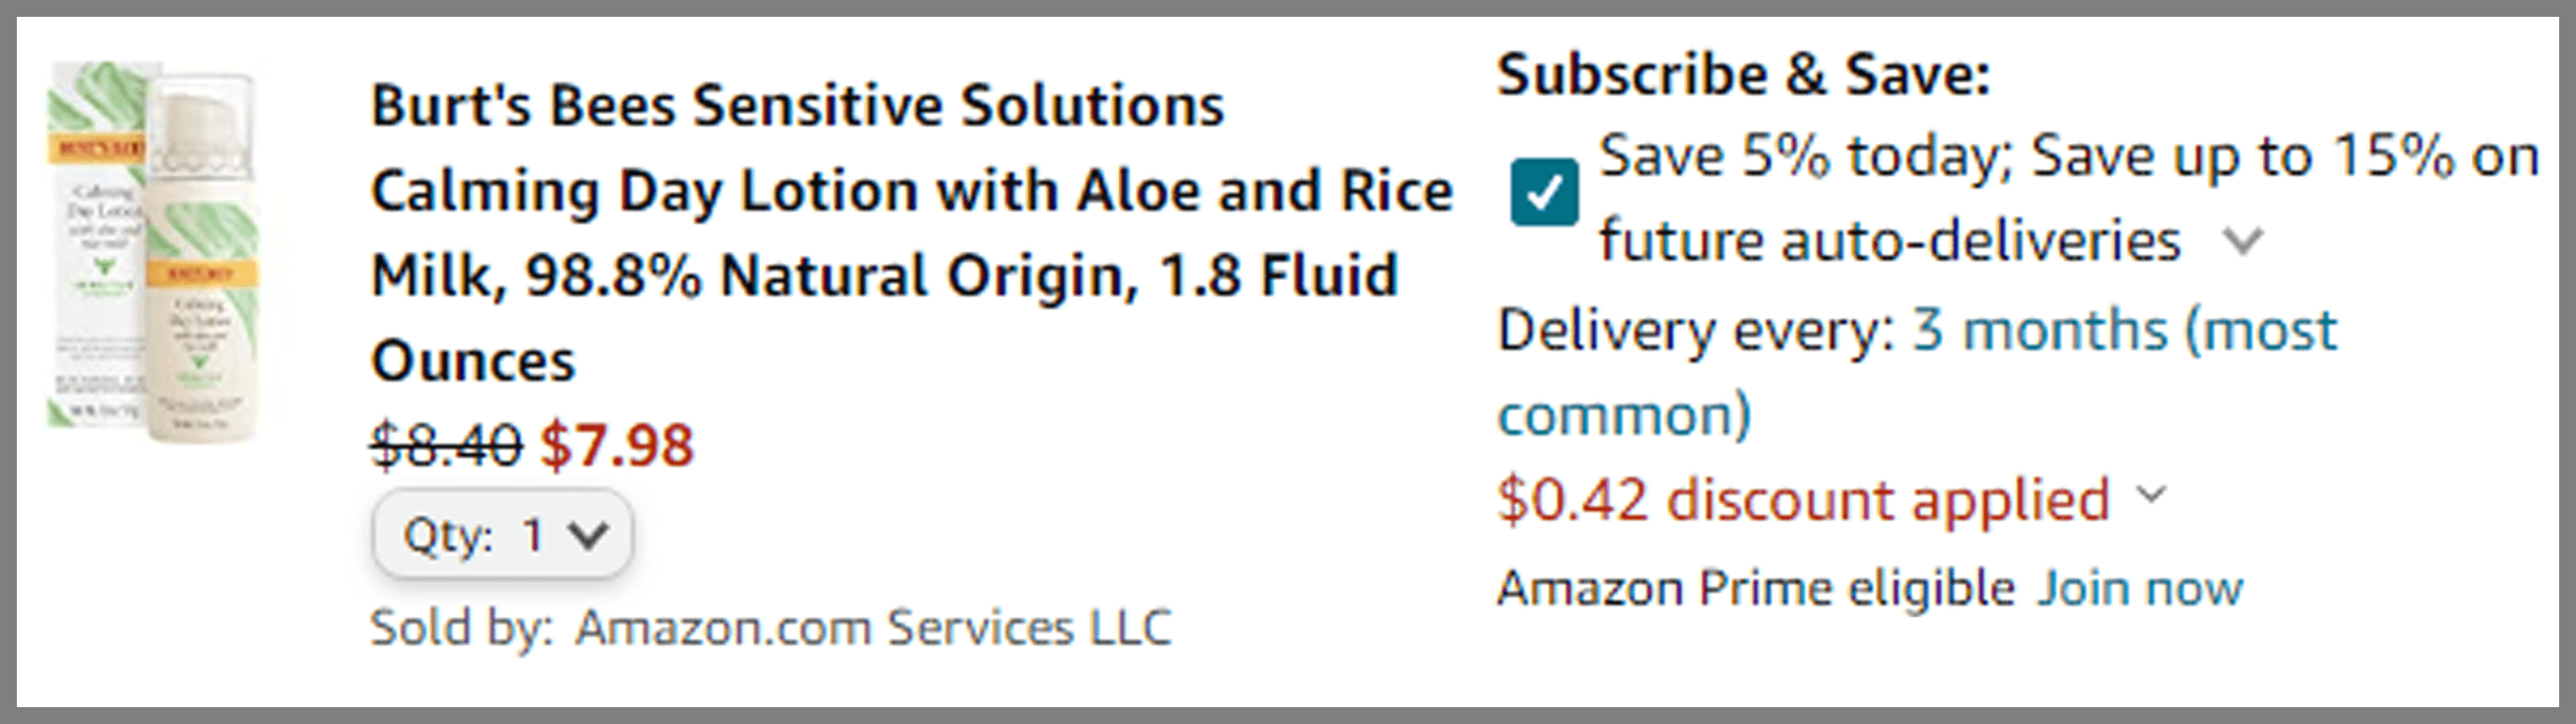The height and width of the screenshot is (724, 2576).
Task: Click the "Amazon Prime eligible" text
Action: pos(1755,588)
